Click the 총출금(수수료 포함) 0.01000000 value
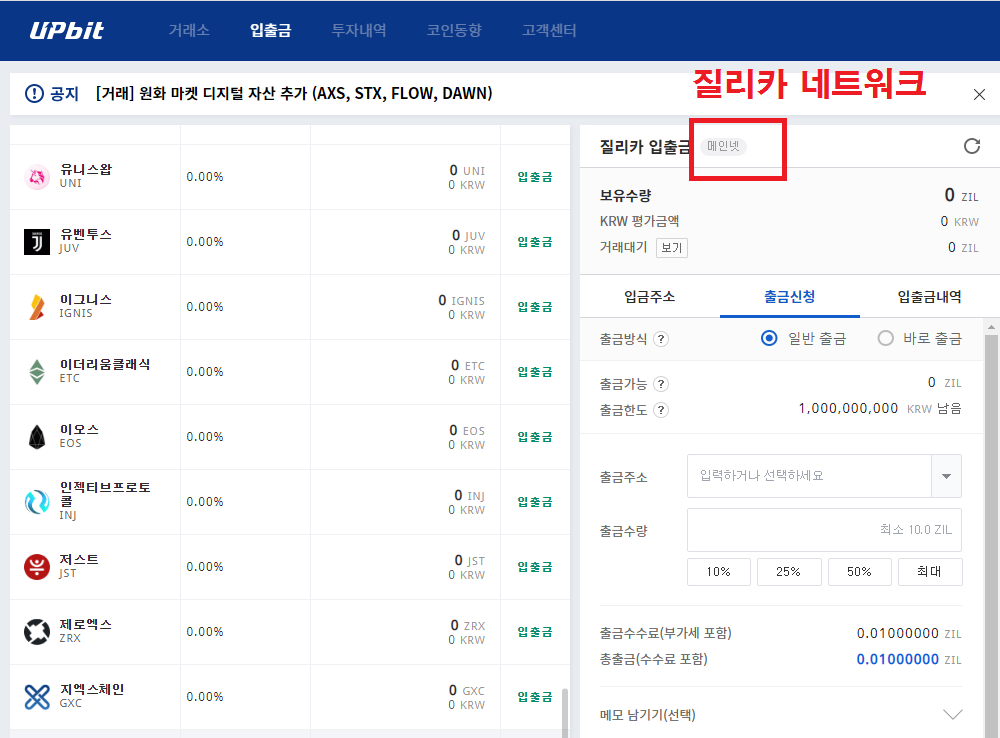The width and height of the screenshot is (1000, 738). 897,659
